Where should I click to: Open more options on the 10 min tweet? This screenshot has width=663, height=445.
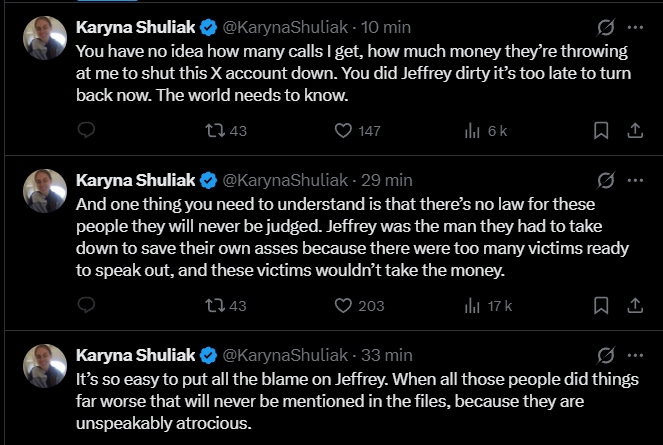[635, 26]
